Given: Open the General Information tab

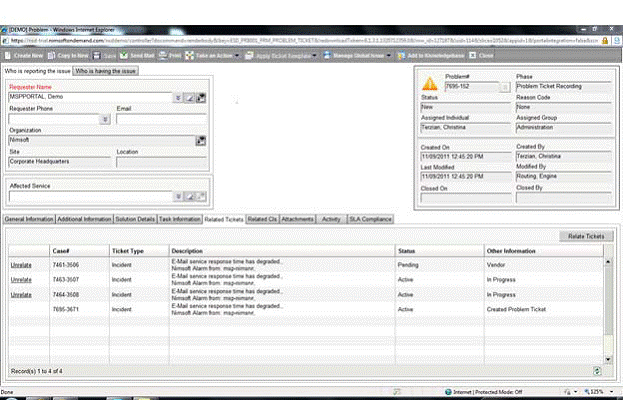Looking at the screenshot, I should click(29, 219).
